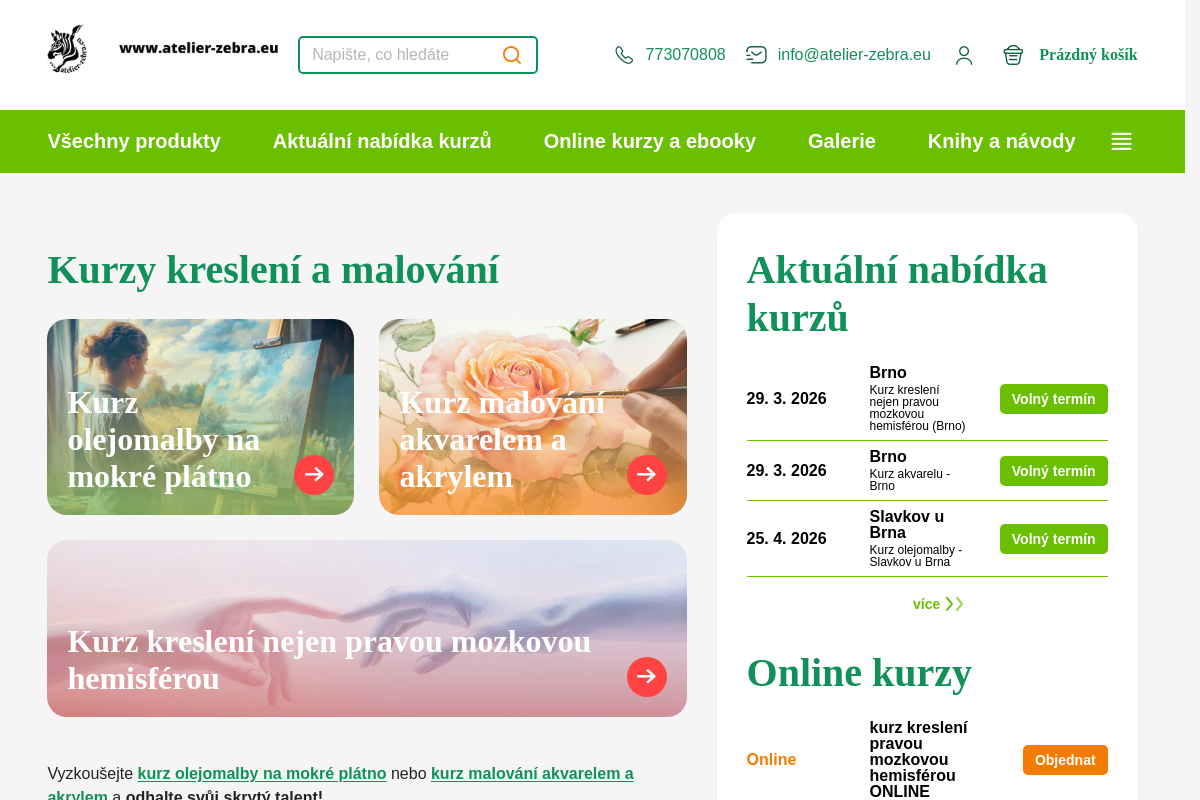Viewport: 1200px width, 800px height.
Task: Expand the hamburger menu for more categories
Action: 1122,142
